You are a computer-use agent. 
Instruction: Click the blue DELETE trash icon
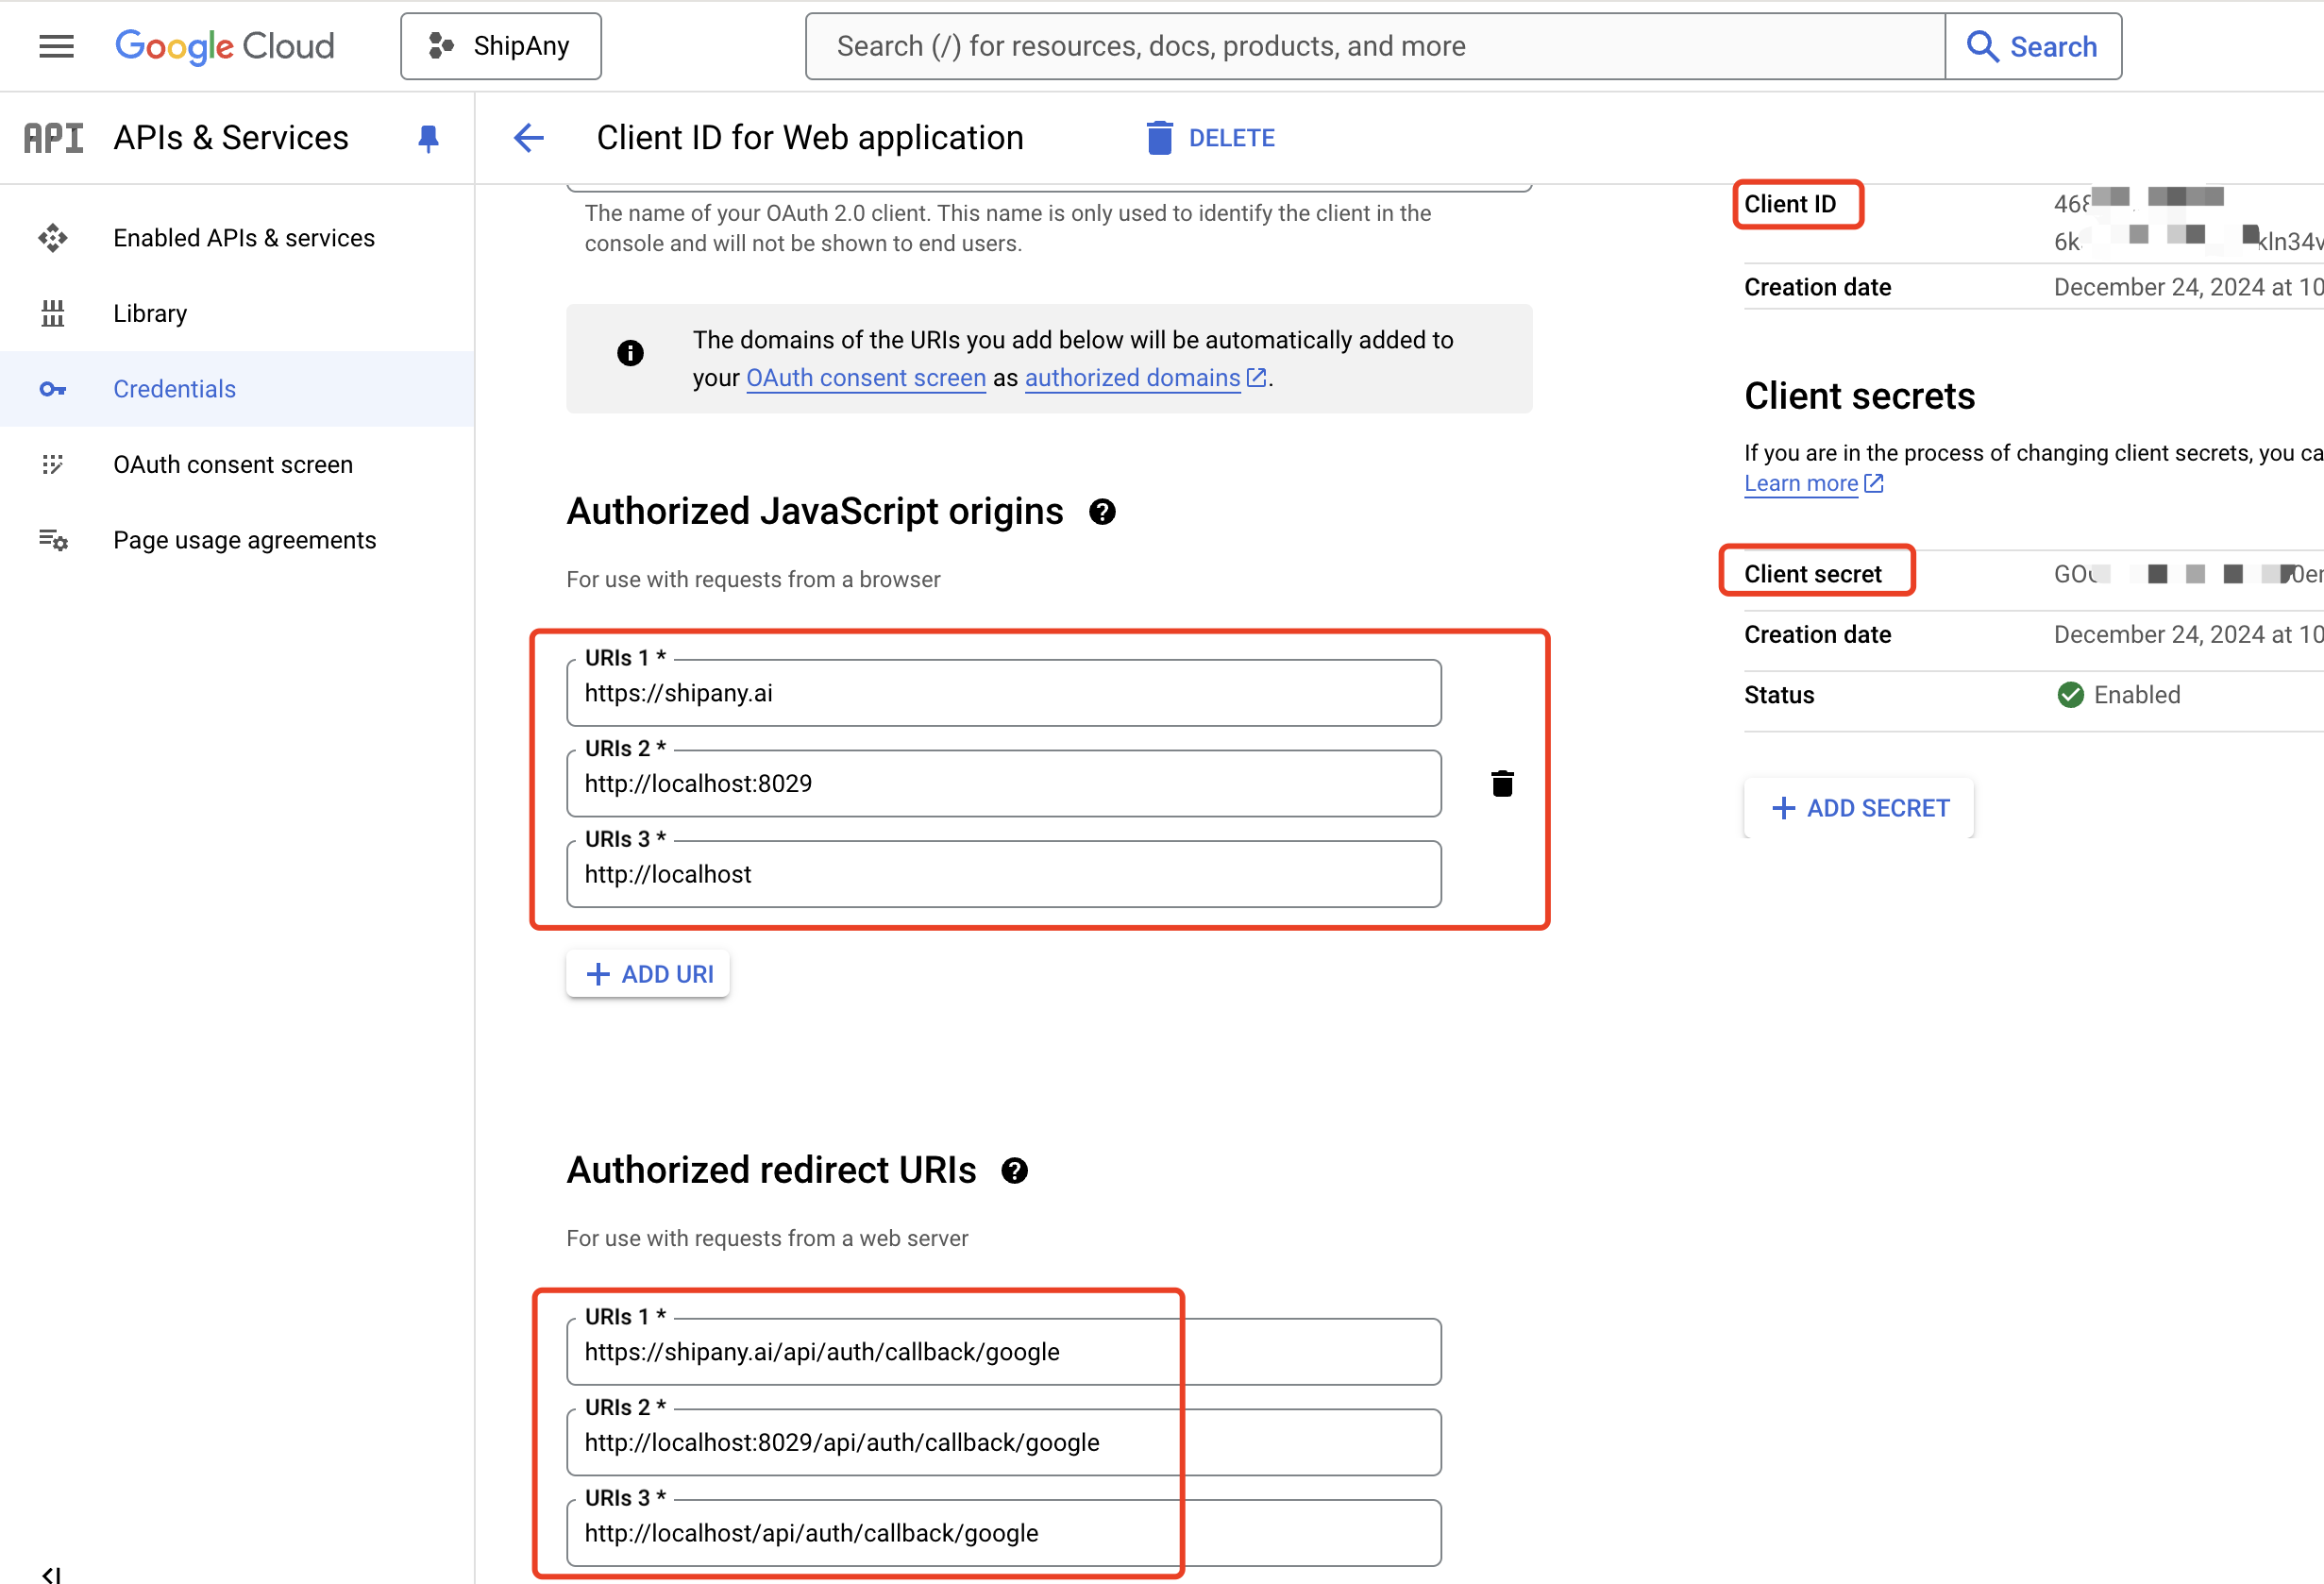1159,138
